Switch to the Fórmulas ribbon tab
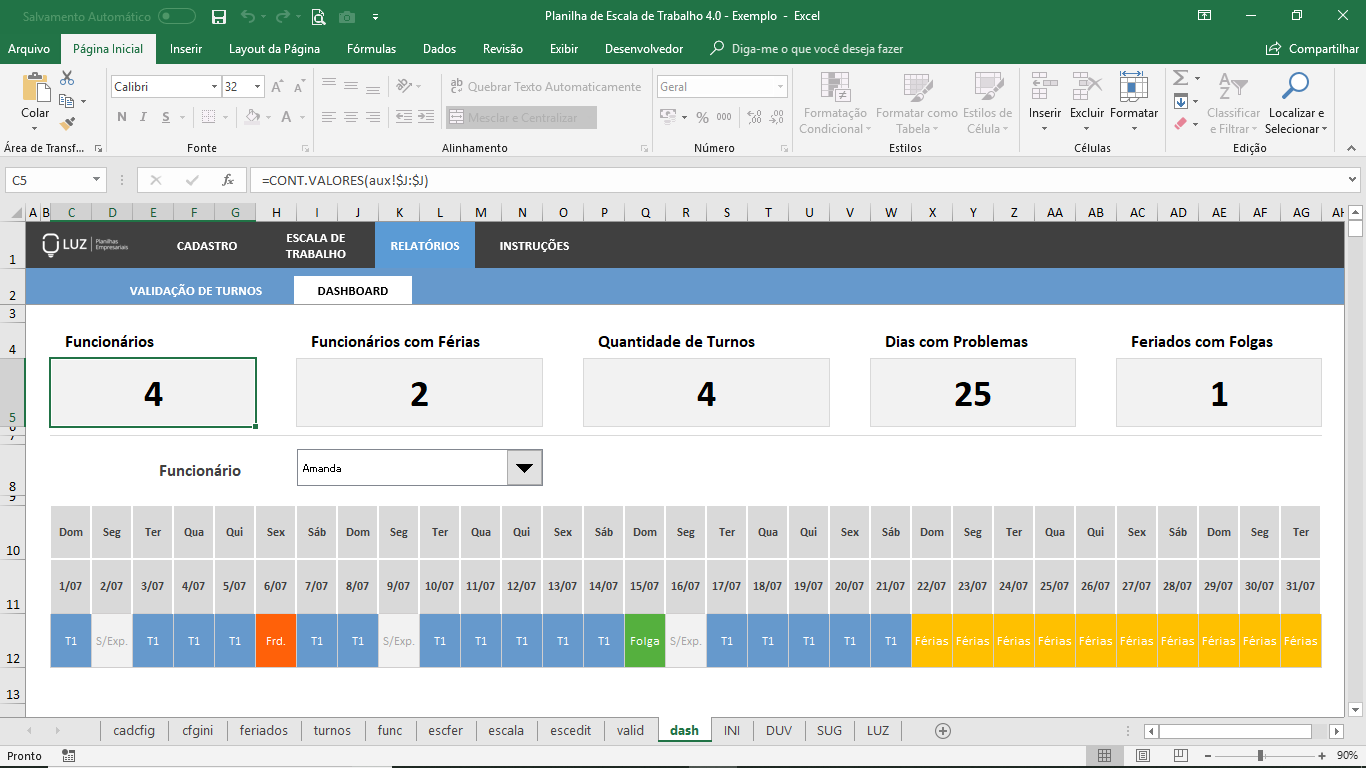The image size is (1366, 768). 371,49
